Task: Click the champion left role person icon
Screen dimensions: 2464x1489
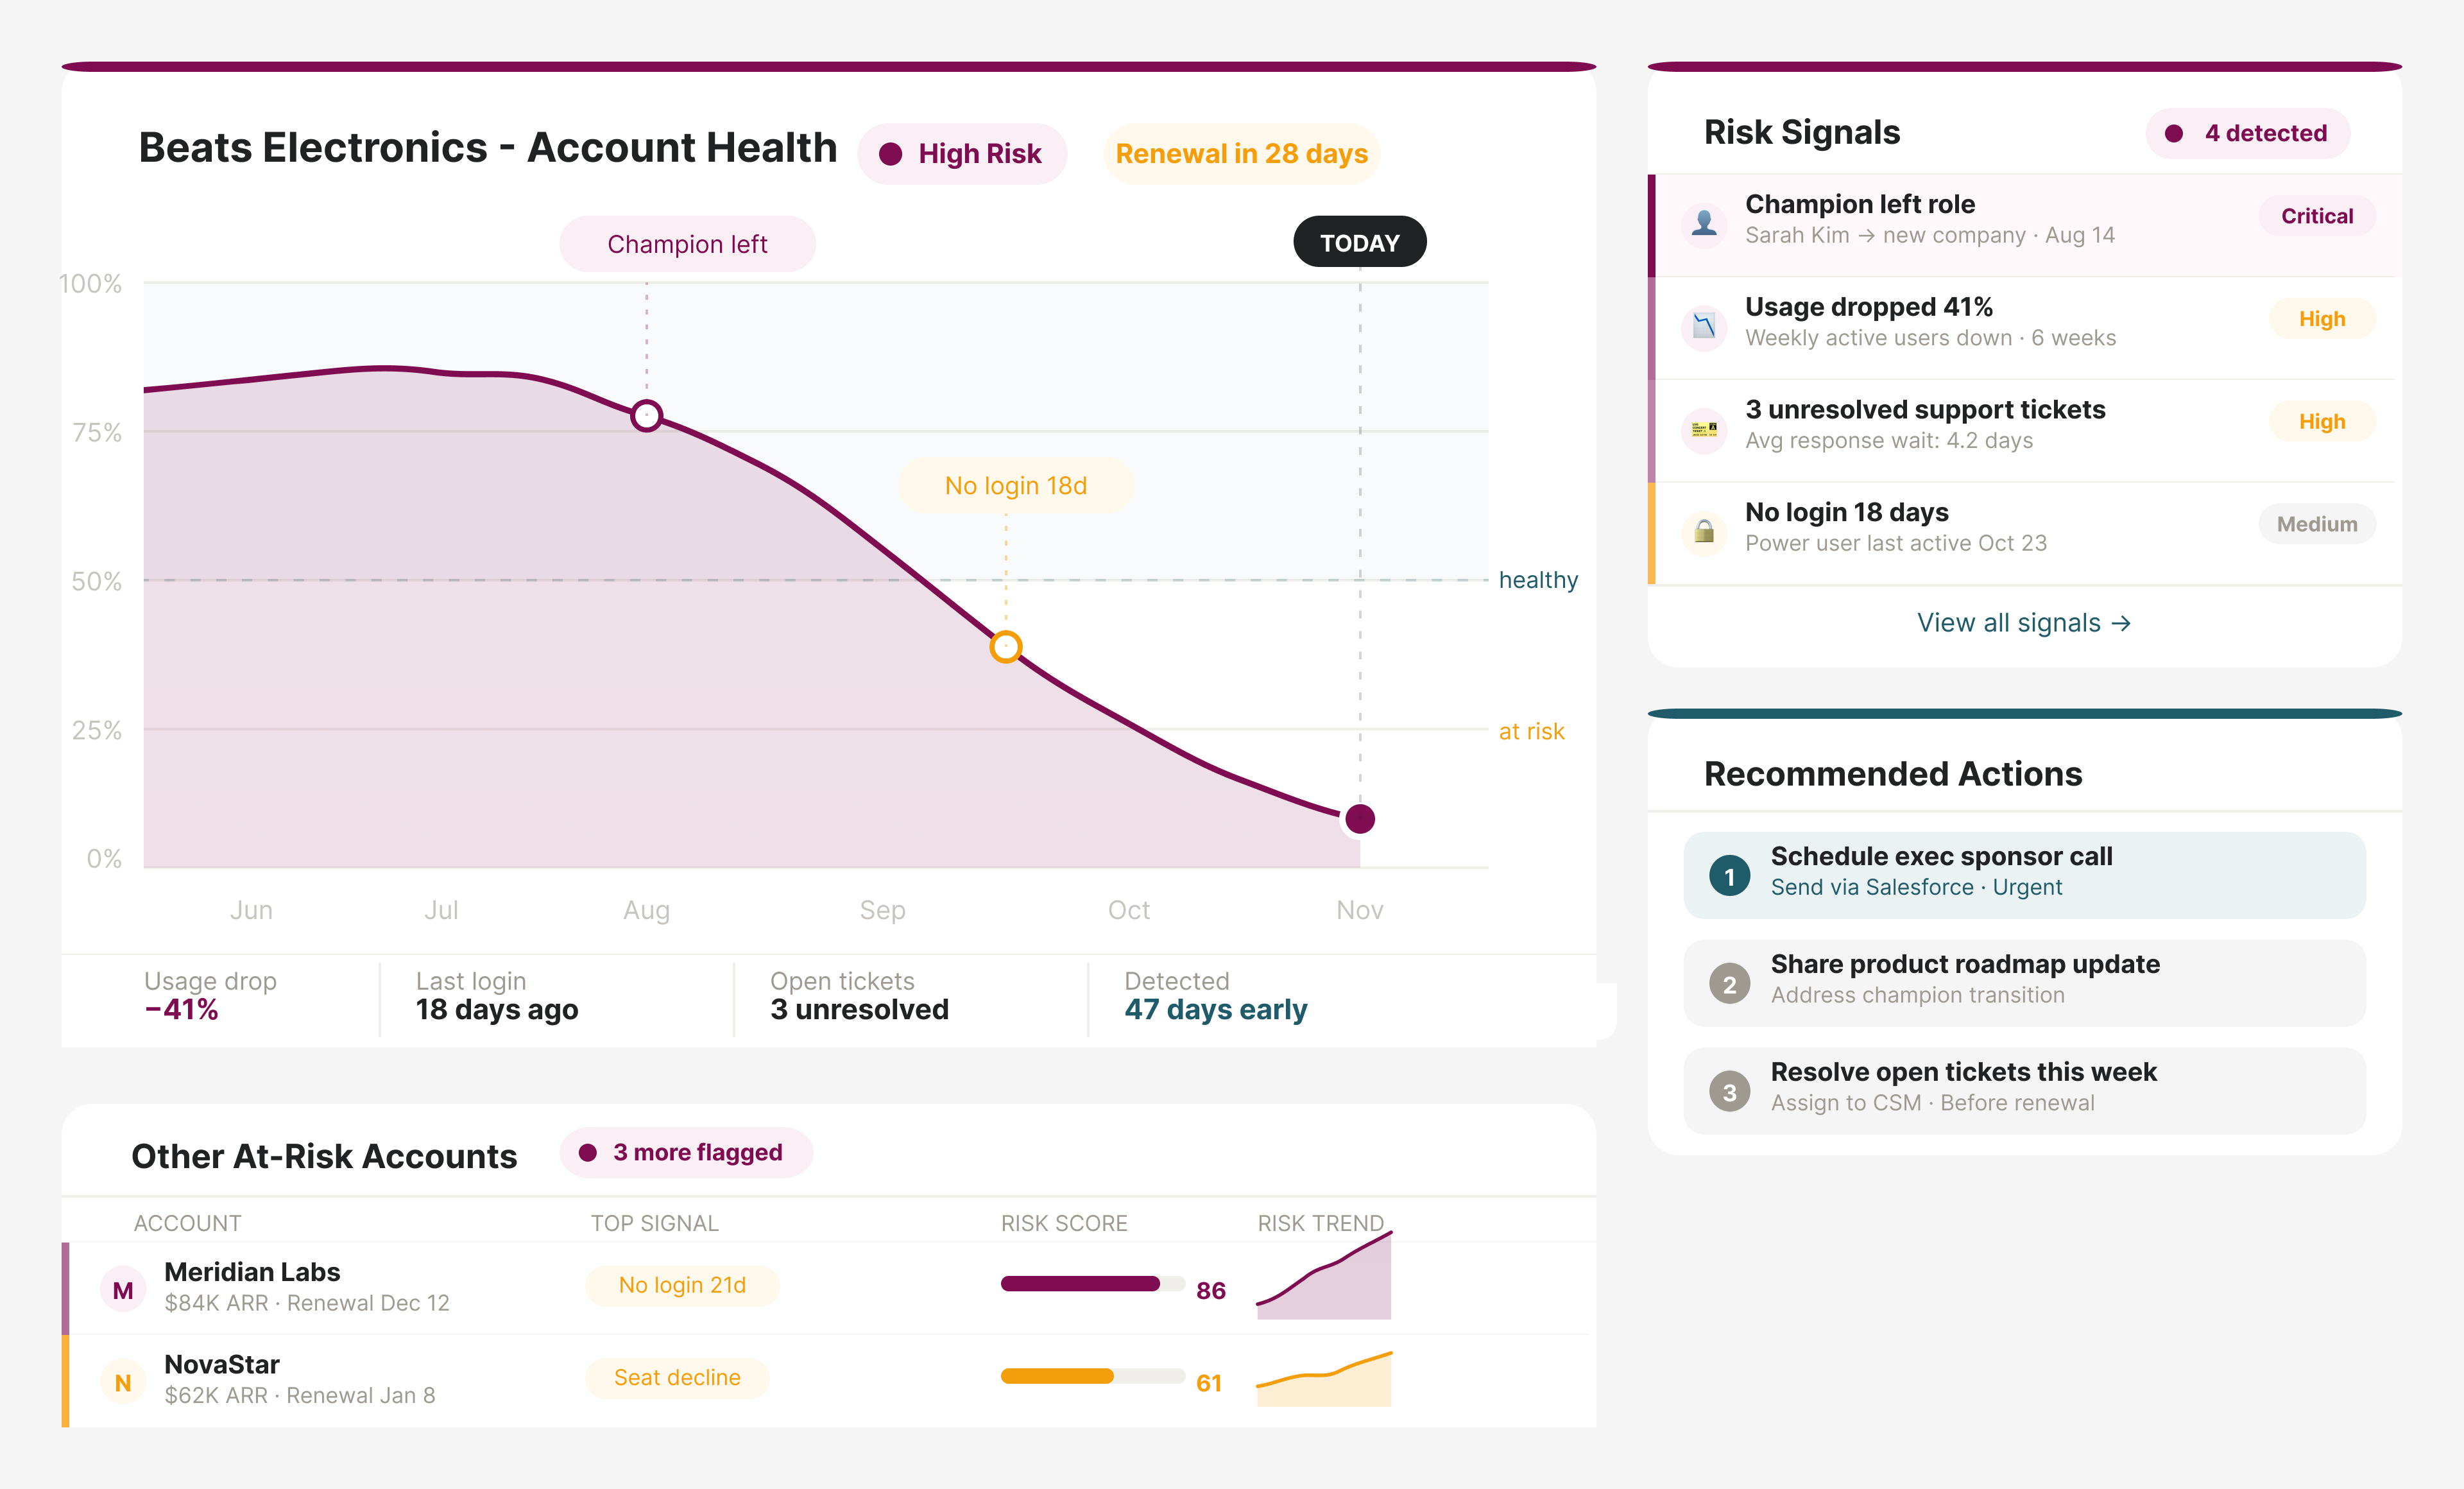Action: pyautogui.click(x=1703, y=224)
